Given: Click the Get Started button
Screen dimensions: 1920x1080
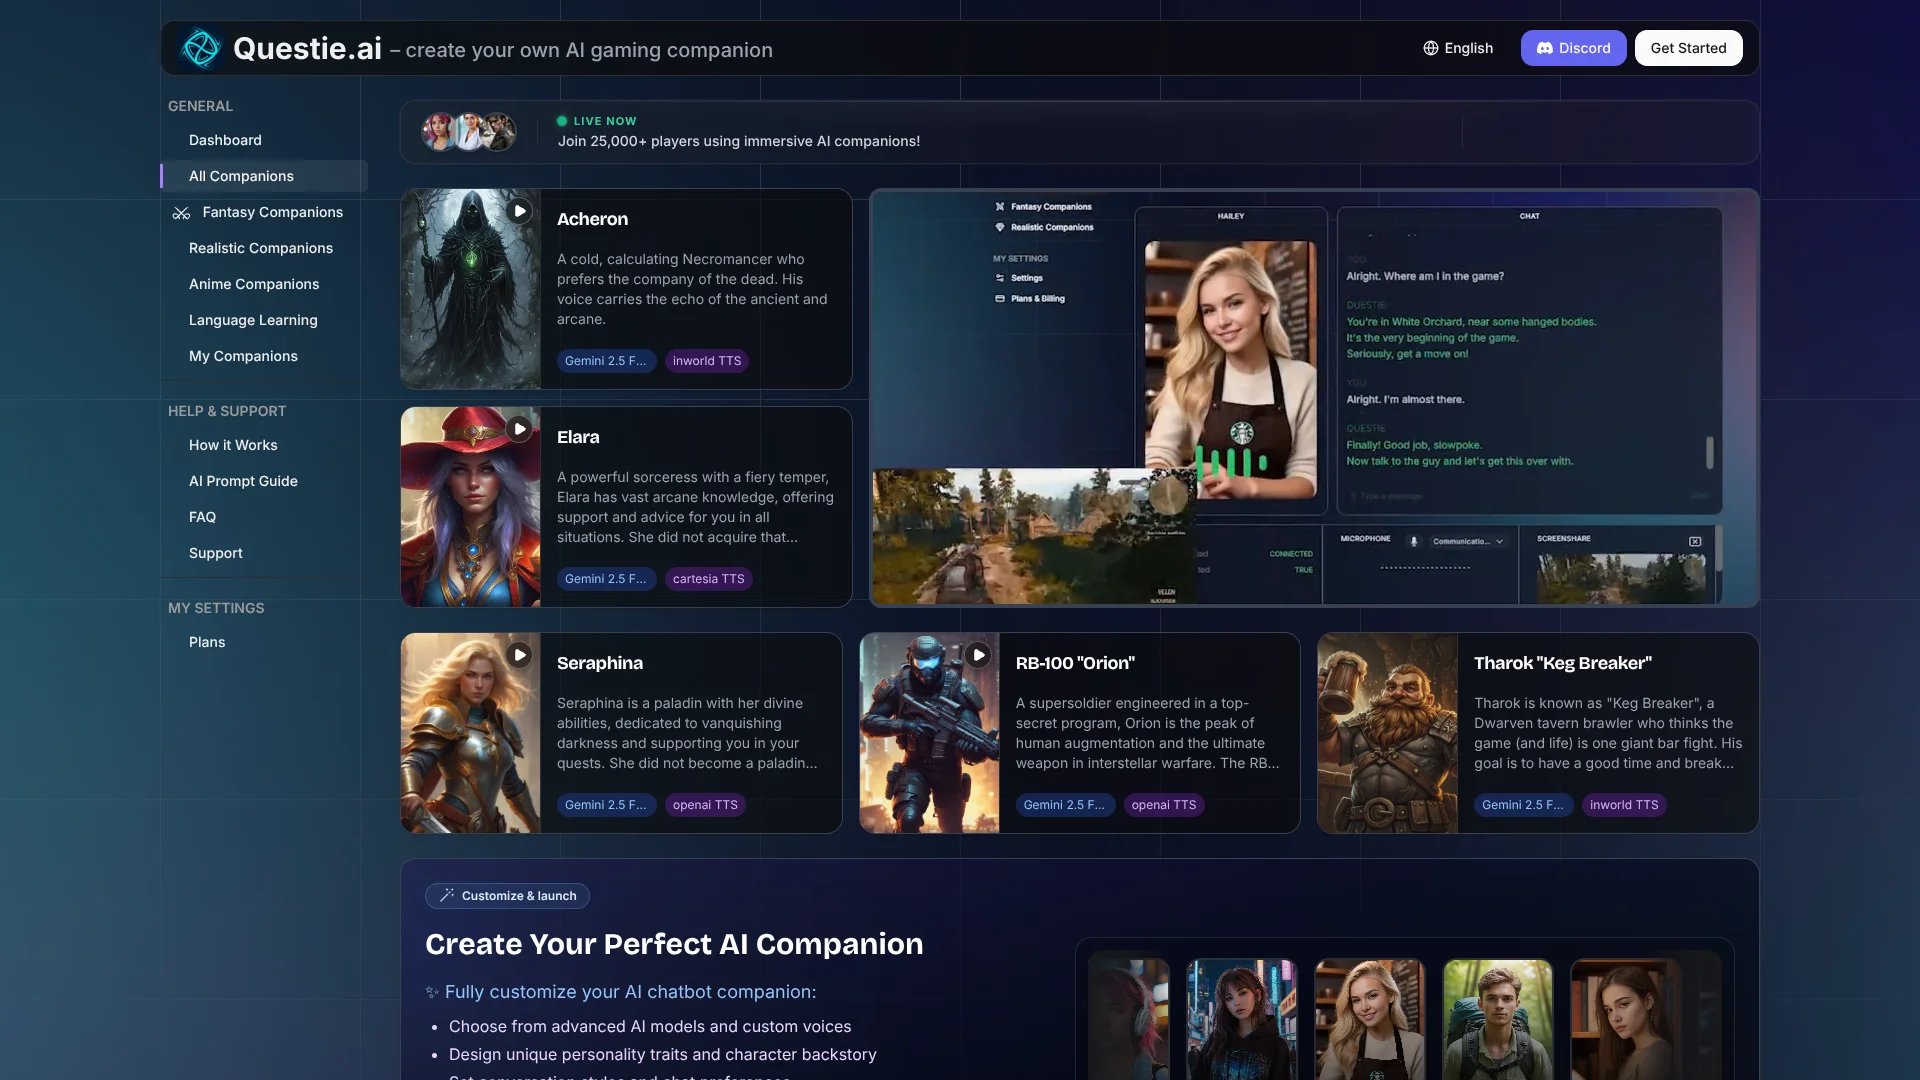Looking at the screenshot, I should 1688,48.
